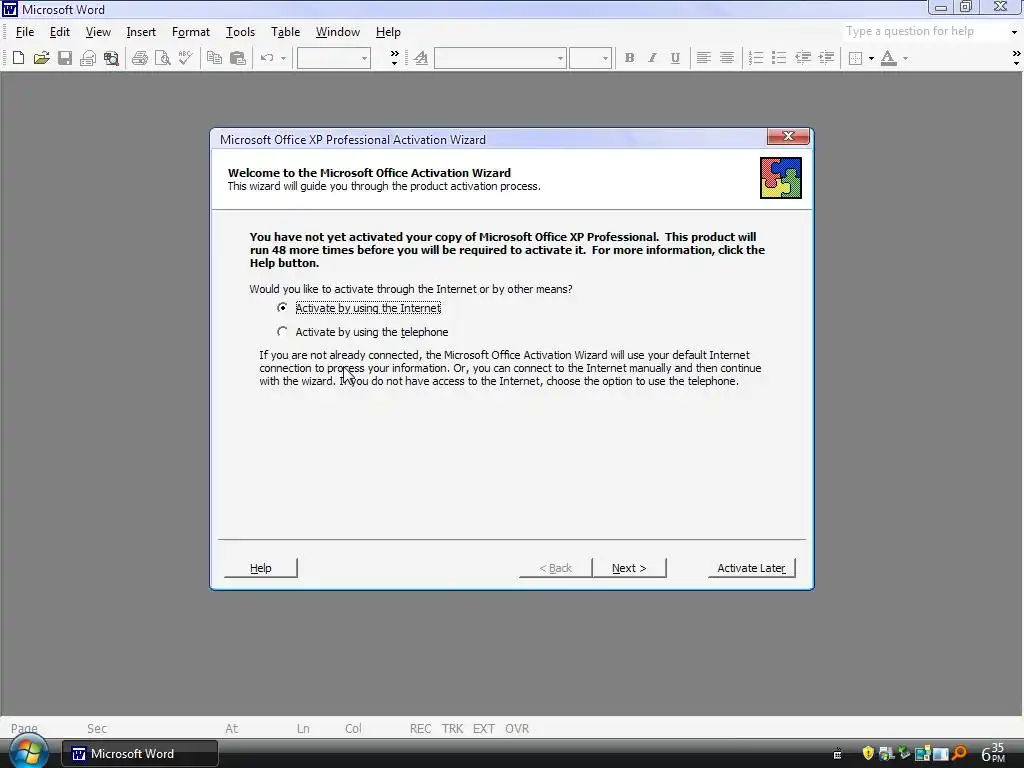Click the EXT status bar indicator
This screenshot has height=768, width=1024.
click(x=483, y=728)
